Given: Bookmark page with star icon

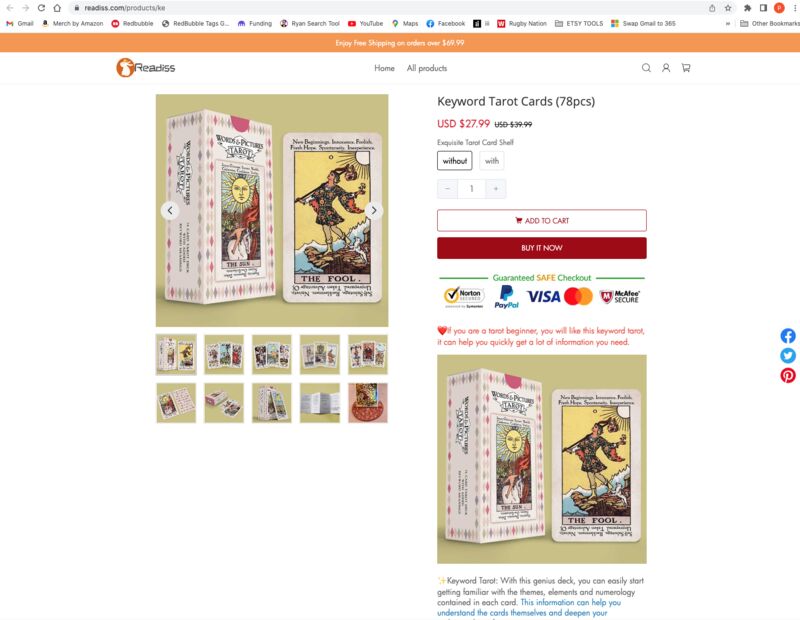Looking at the screenshot, I should [728, 8].
